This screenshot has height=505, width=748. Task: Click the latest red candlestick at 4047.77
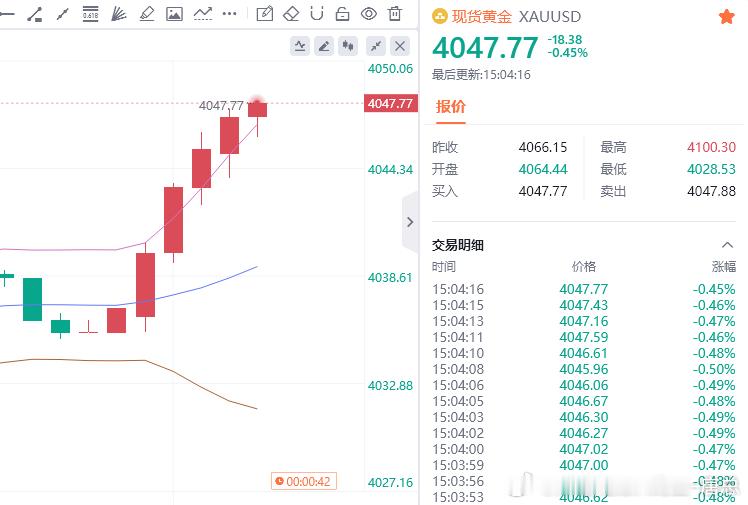click(258, 109)
